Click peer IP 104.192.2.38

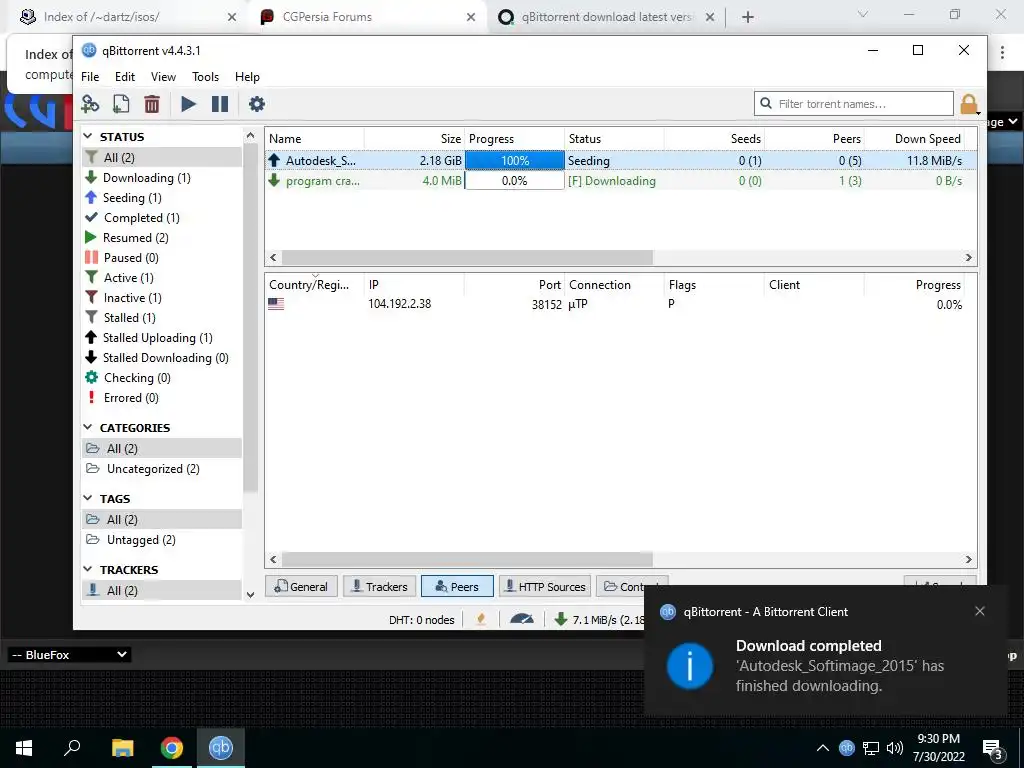(x=399, y=304)
